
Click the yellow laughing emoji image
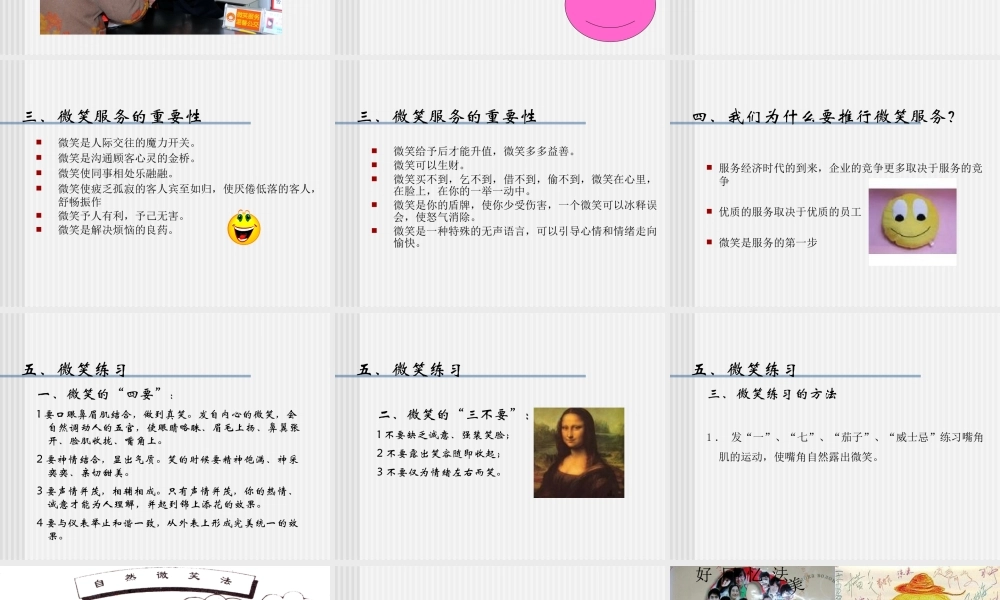[x=244, y=228]
